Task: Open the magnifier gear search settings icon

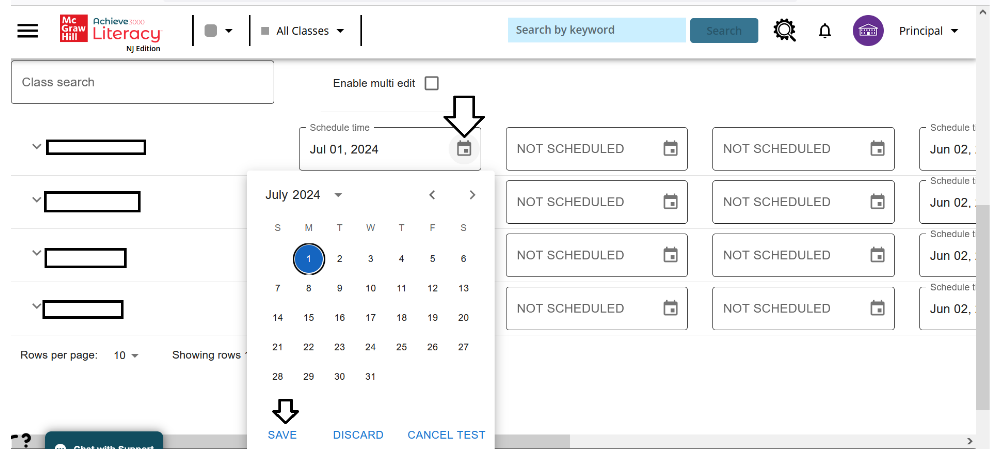Action: (784, 30)
